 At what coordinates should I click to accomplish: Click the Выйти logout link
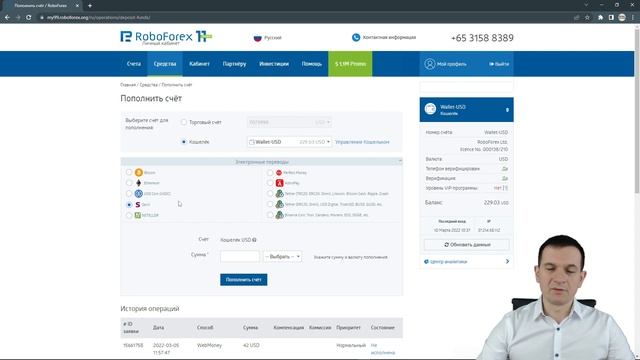point(499,64)
